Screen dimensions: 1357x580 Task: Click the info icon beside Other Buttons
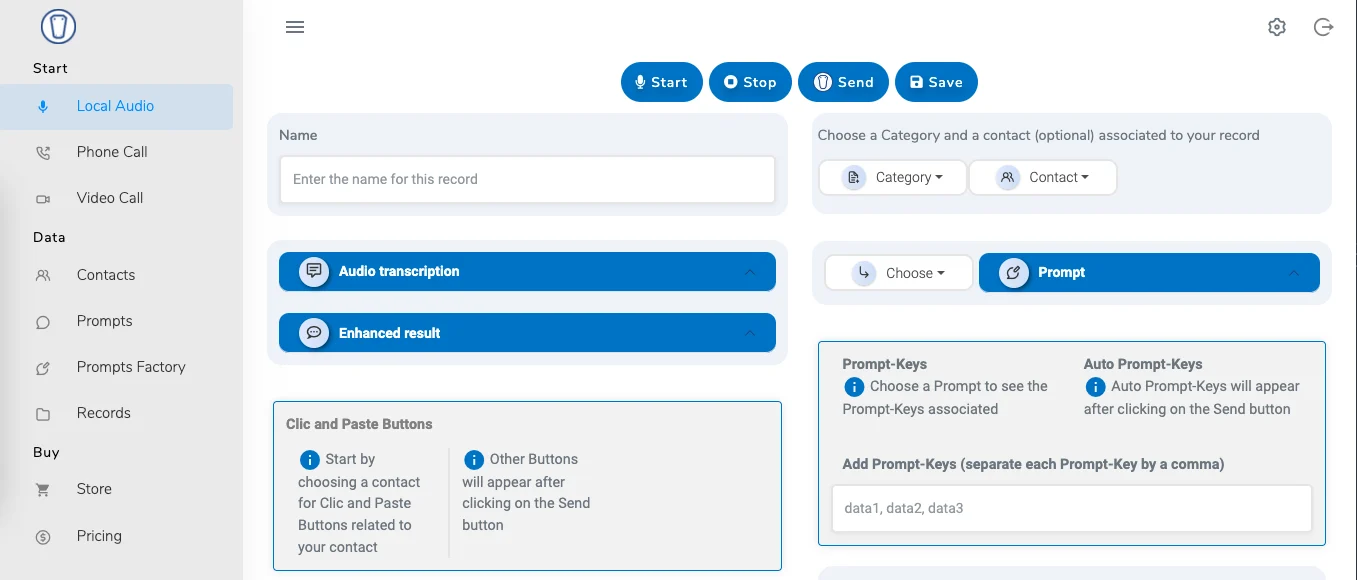[475, 460]
